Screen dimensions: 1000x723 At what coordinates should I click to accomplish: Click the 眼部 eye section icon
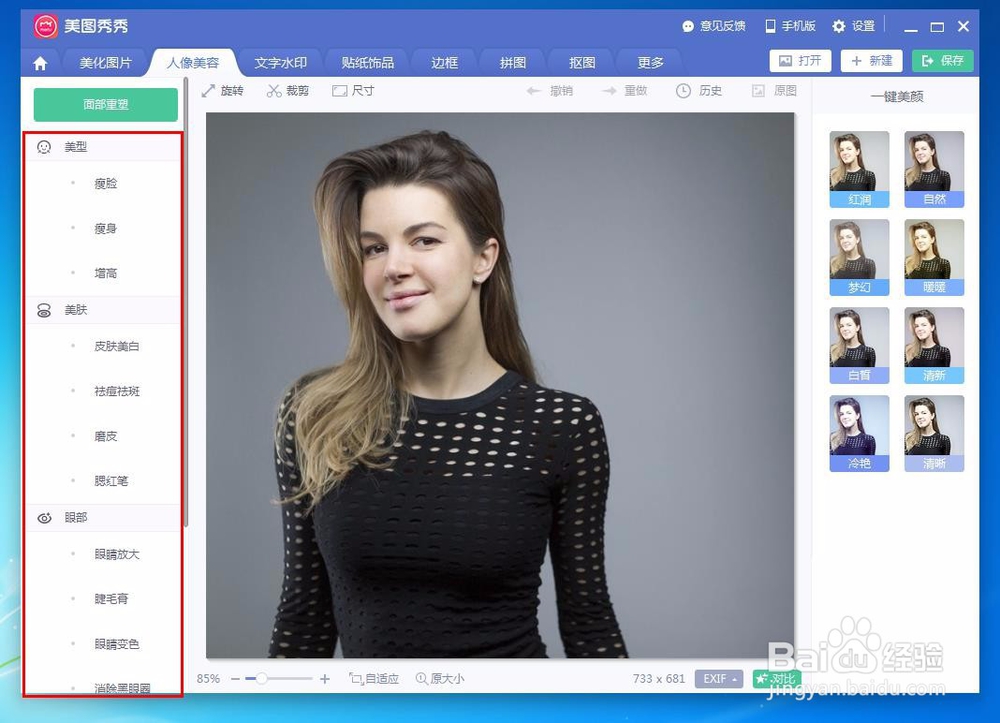(x=44, y=518)
